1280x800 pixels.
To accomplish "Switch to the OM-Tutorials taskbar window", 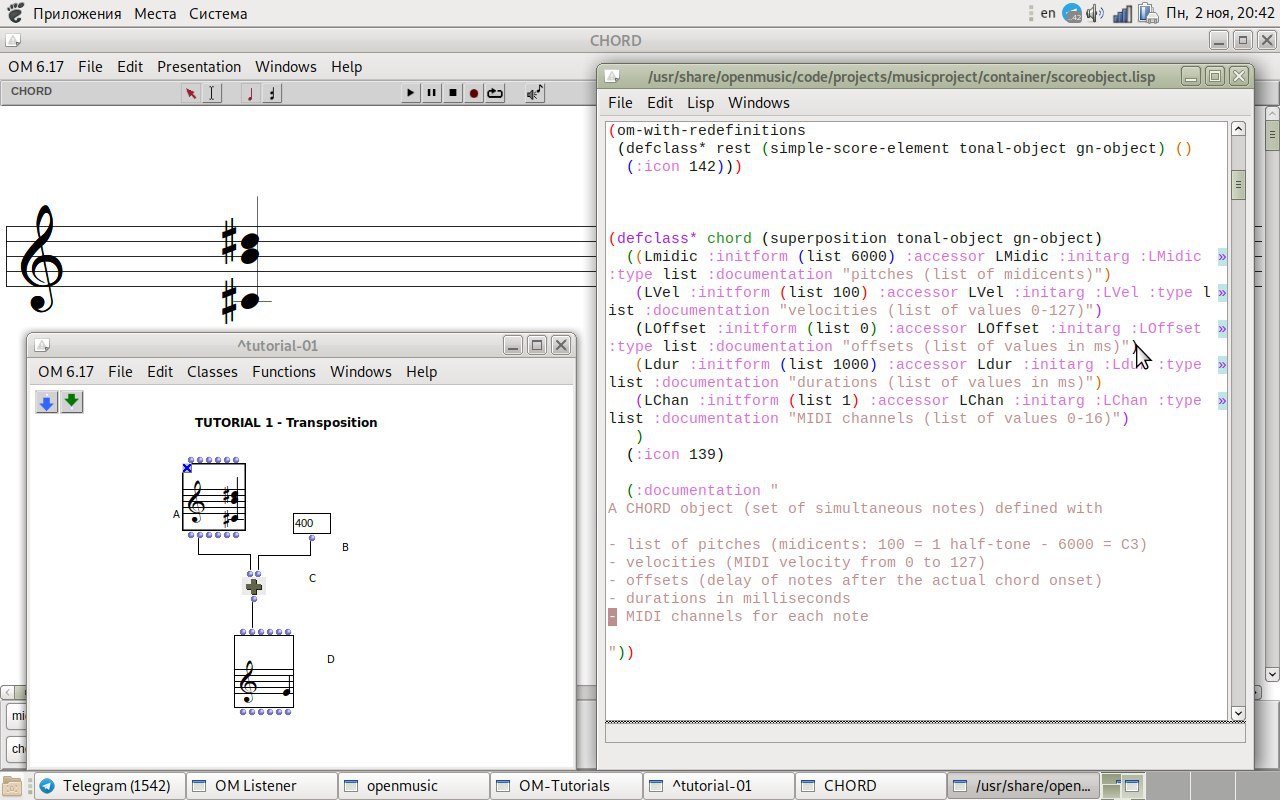I will pos(564,786).
